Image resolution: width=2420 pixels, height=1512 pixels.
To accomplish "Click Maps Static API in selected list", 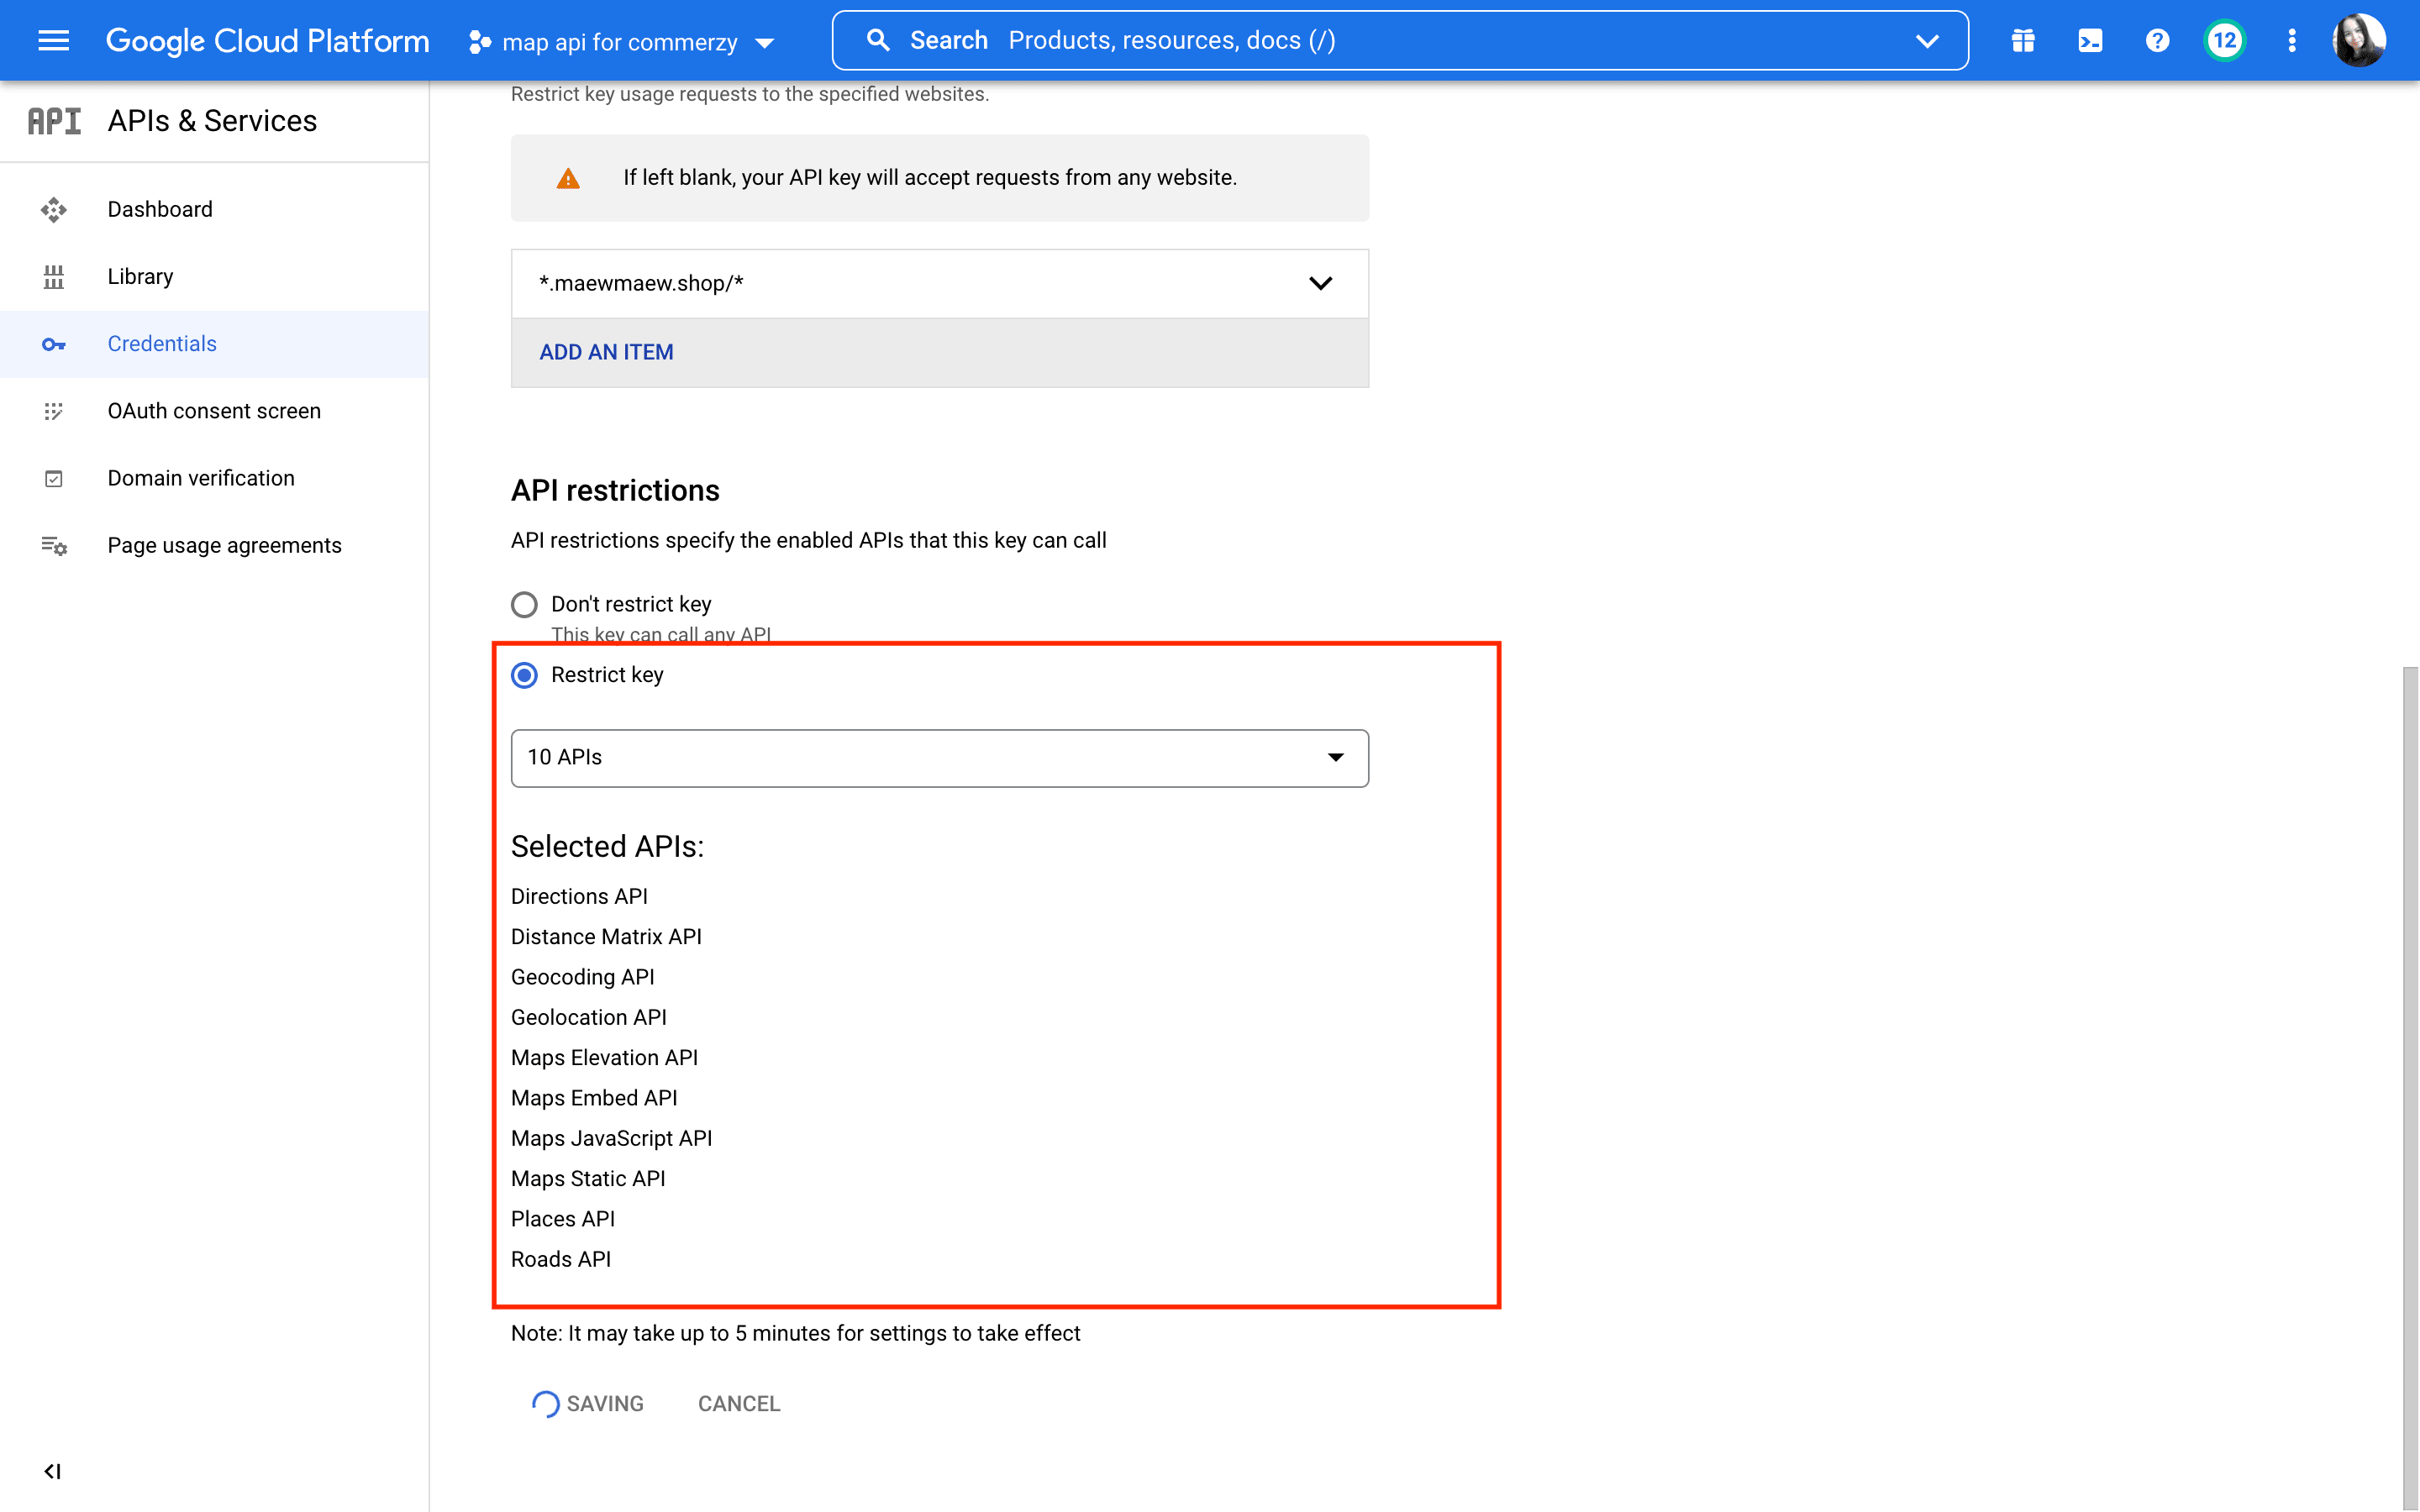I will [588, 1178].
